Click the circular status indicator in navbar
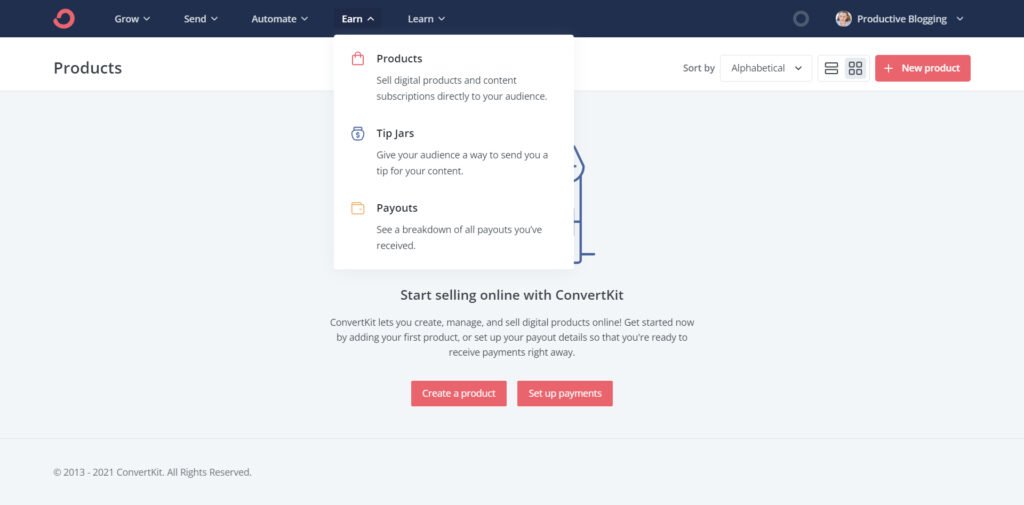 [801, 19]
